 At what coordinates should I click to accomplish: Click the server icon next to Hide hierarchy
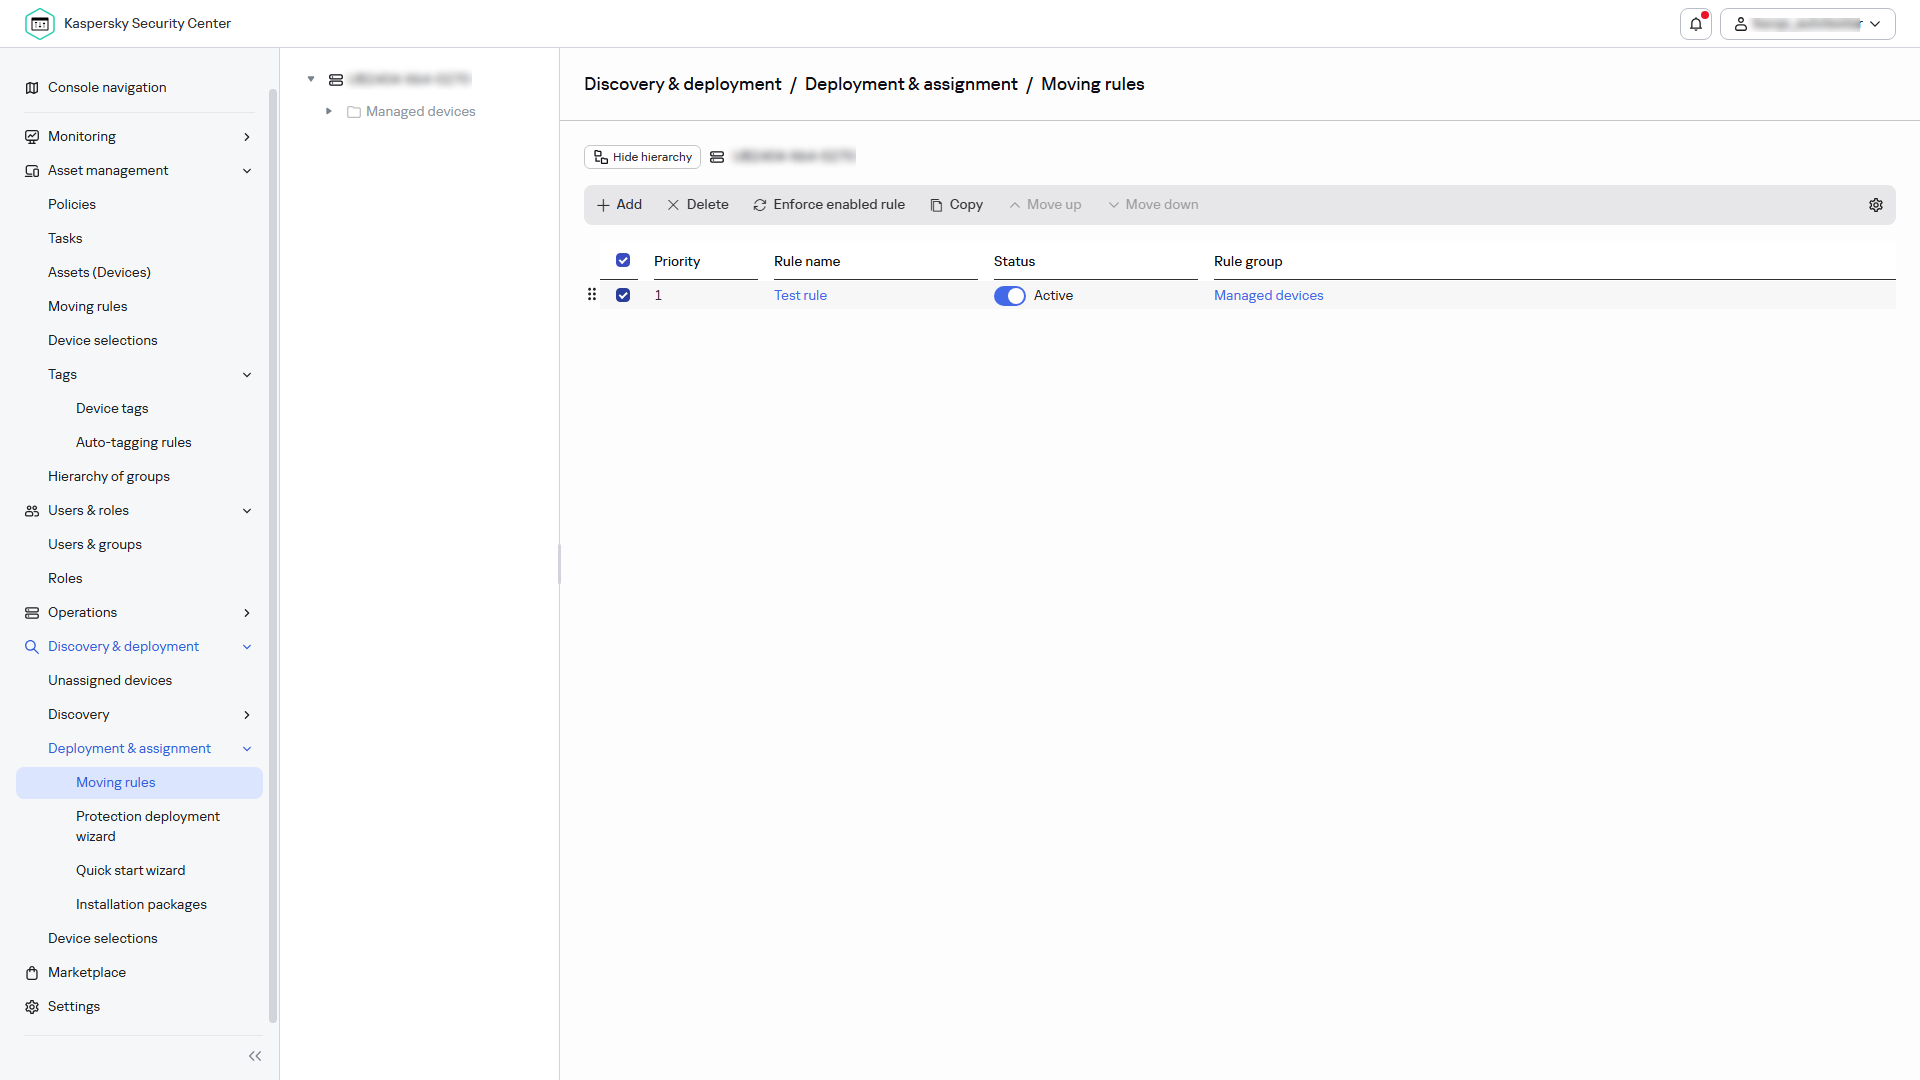[x=717, y=157]
